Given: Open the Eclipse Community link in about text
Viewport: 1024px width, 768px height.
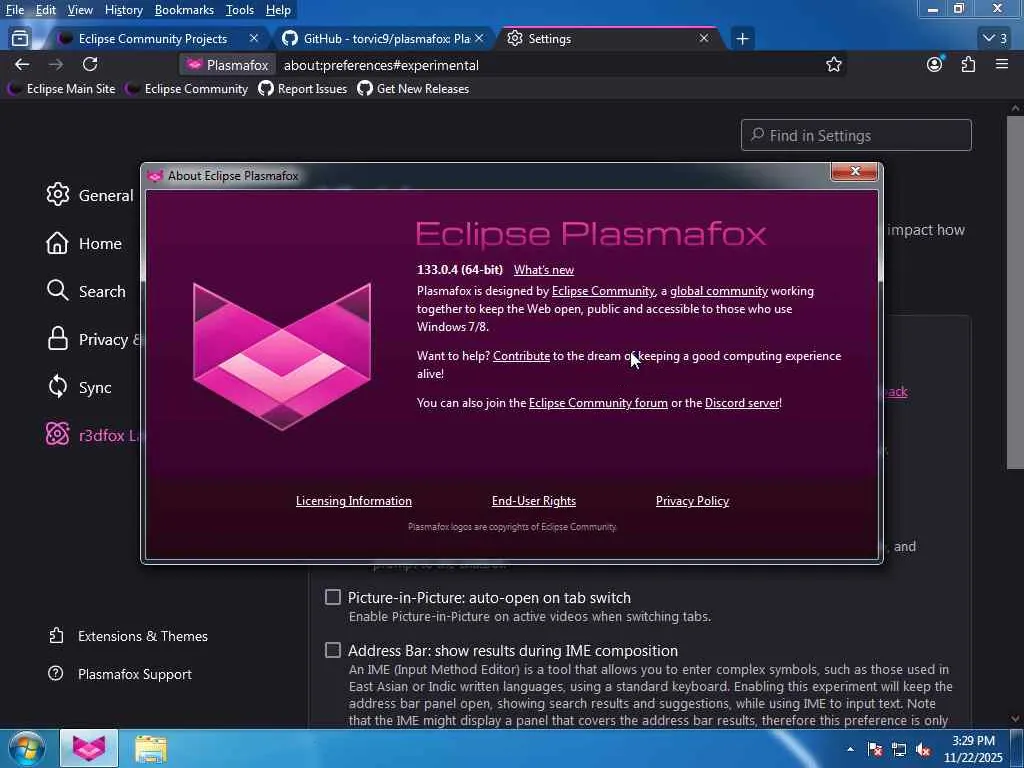Looking at the screenshot, I should coord(603,291).
